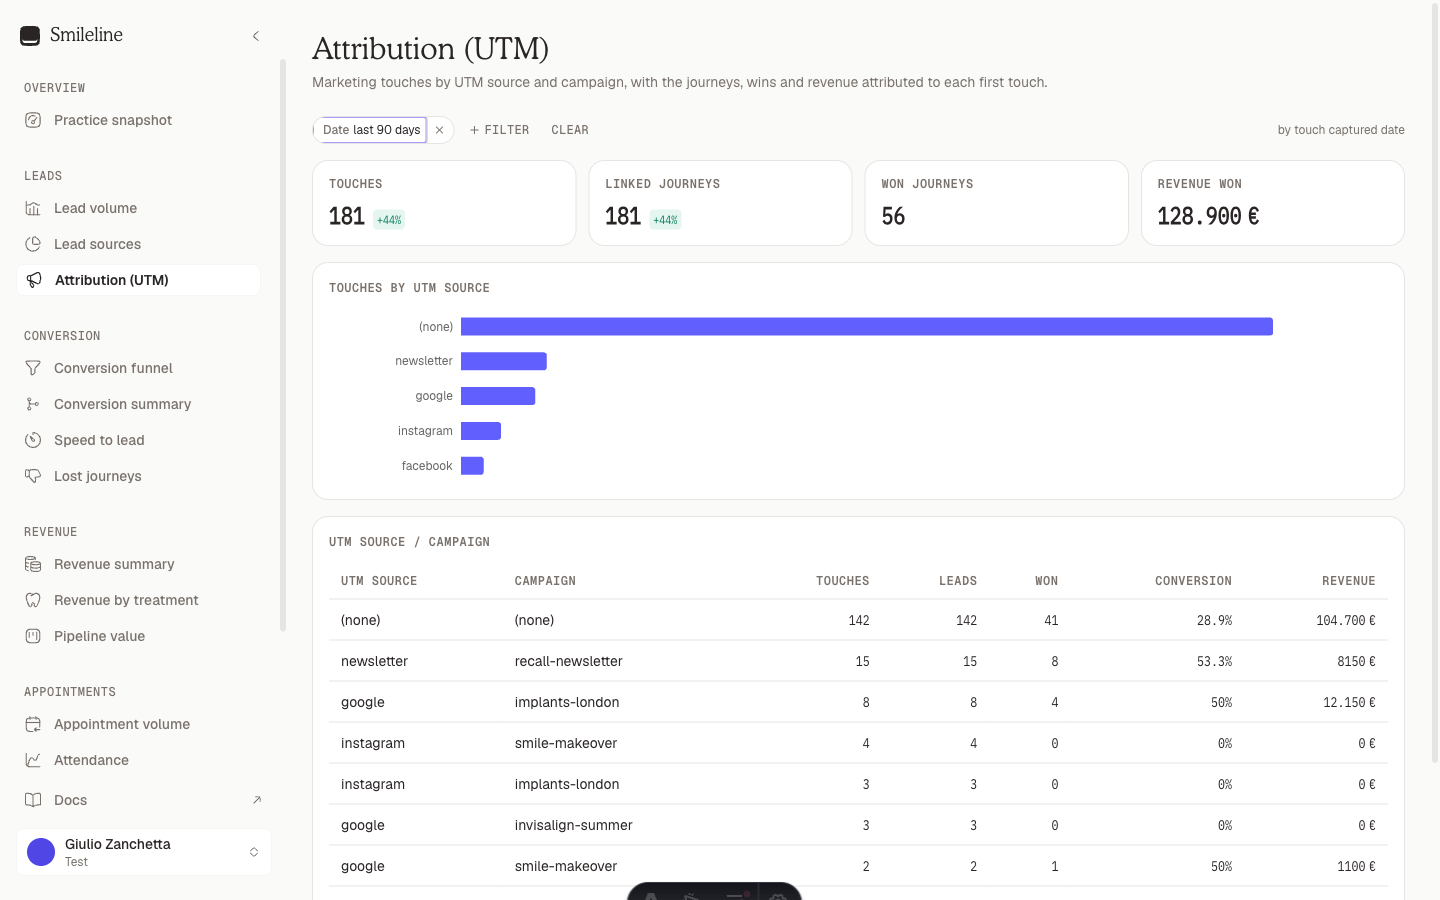Open Pipeline value report

click(139, 636)
